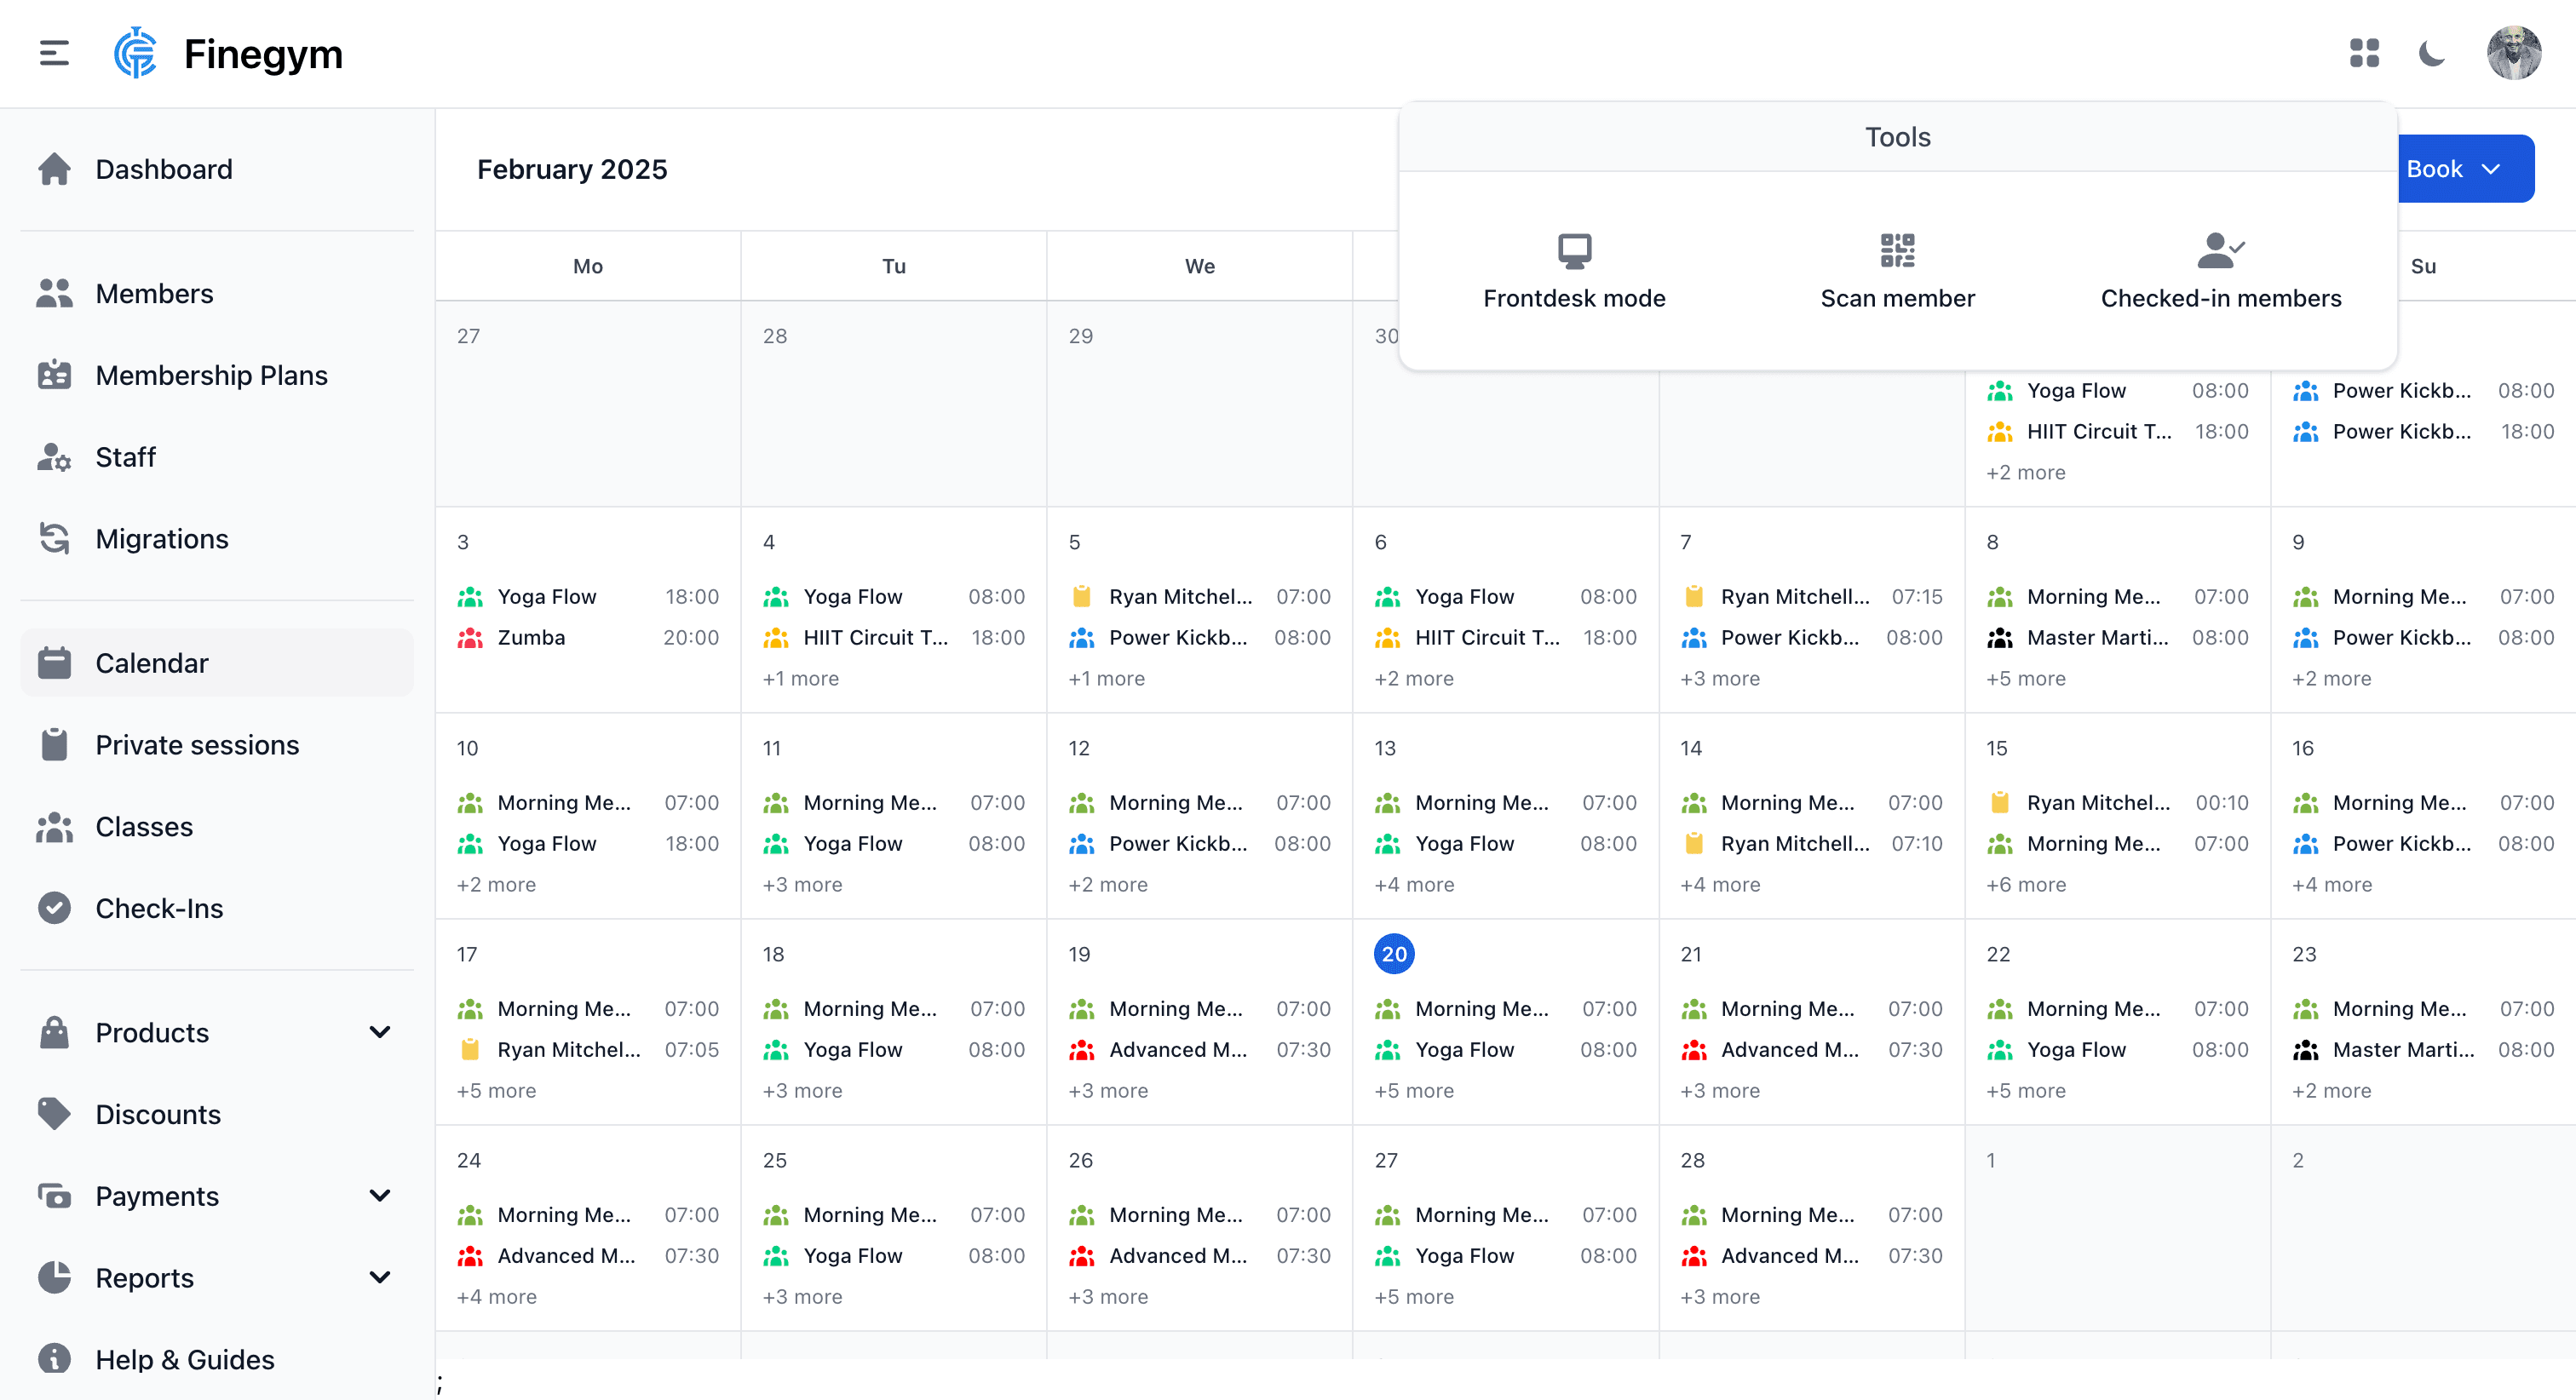Select today's date, February 20
Screen dimensions: 2576x1400
click(x=1394, y=953)
